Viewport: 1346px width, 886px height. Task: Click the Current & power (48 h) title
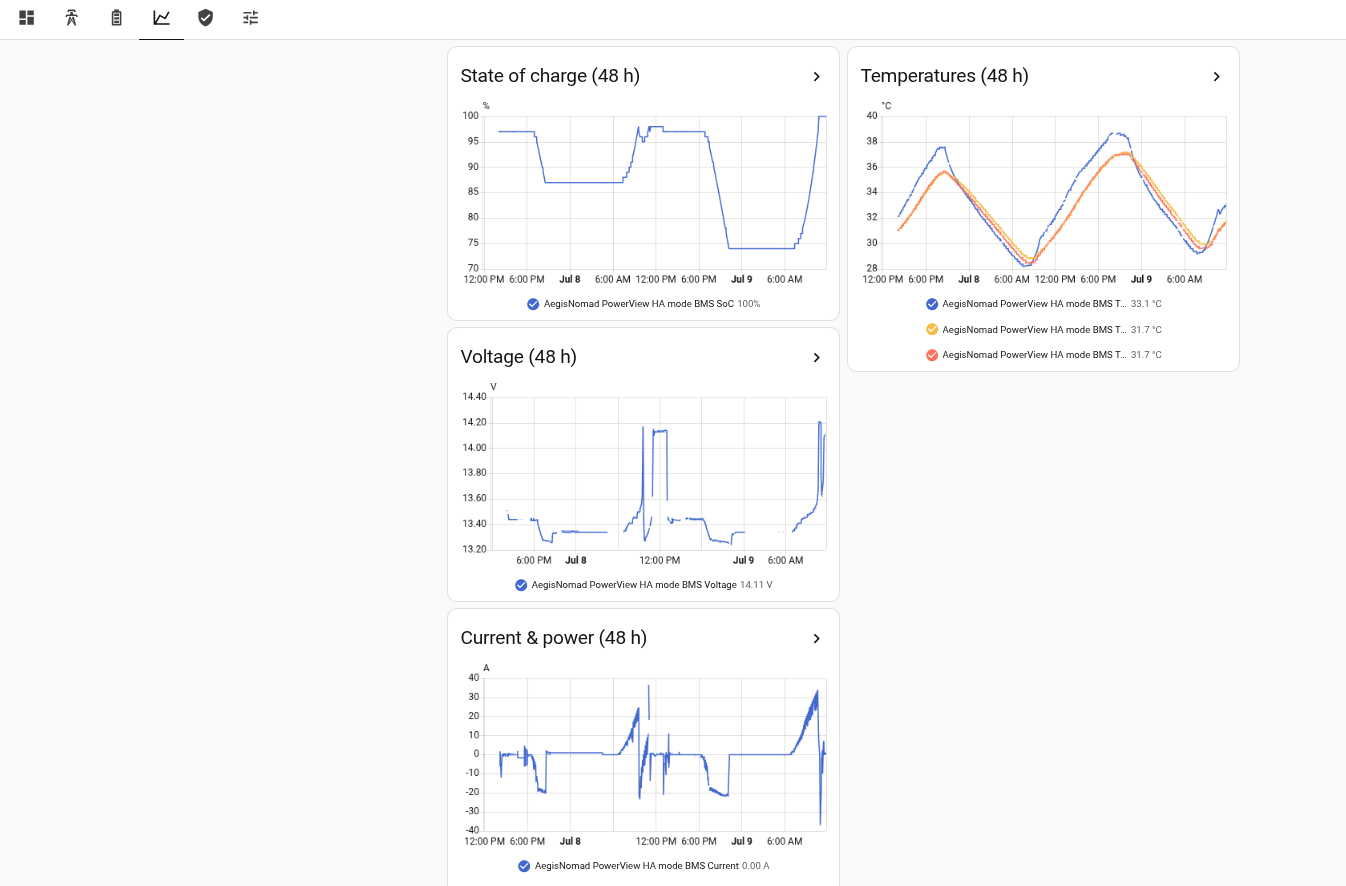(554, 638)
